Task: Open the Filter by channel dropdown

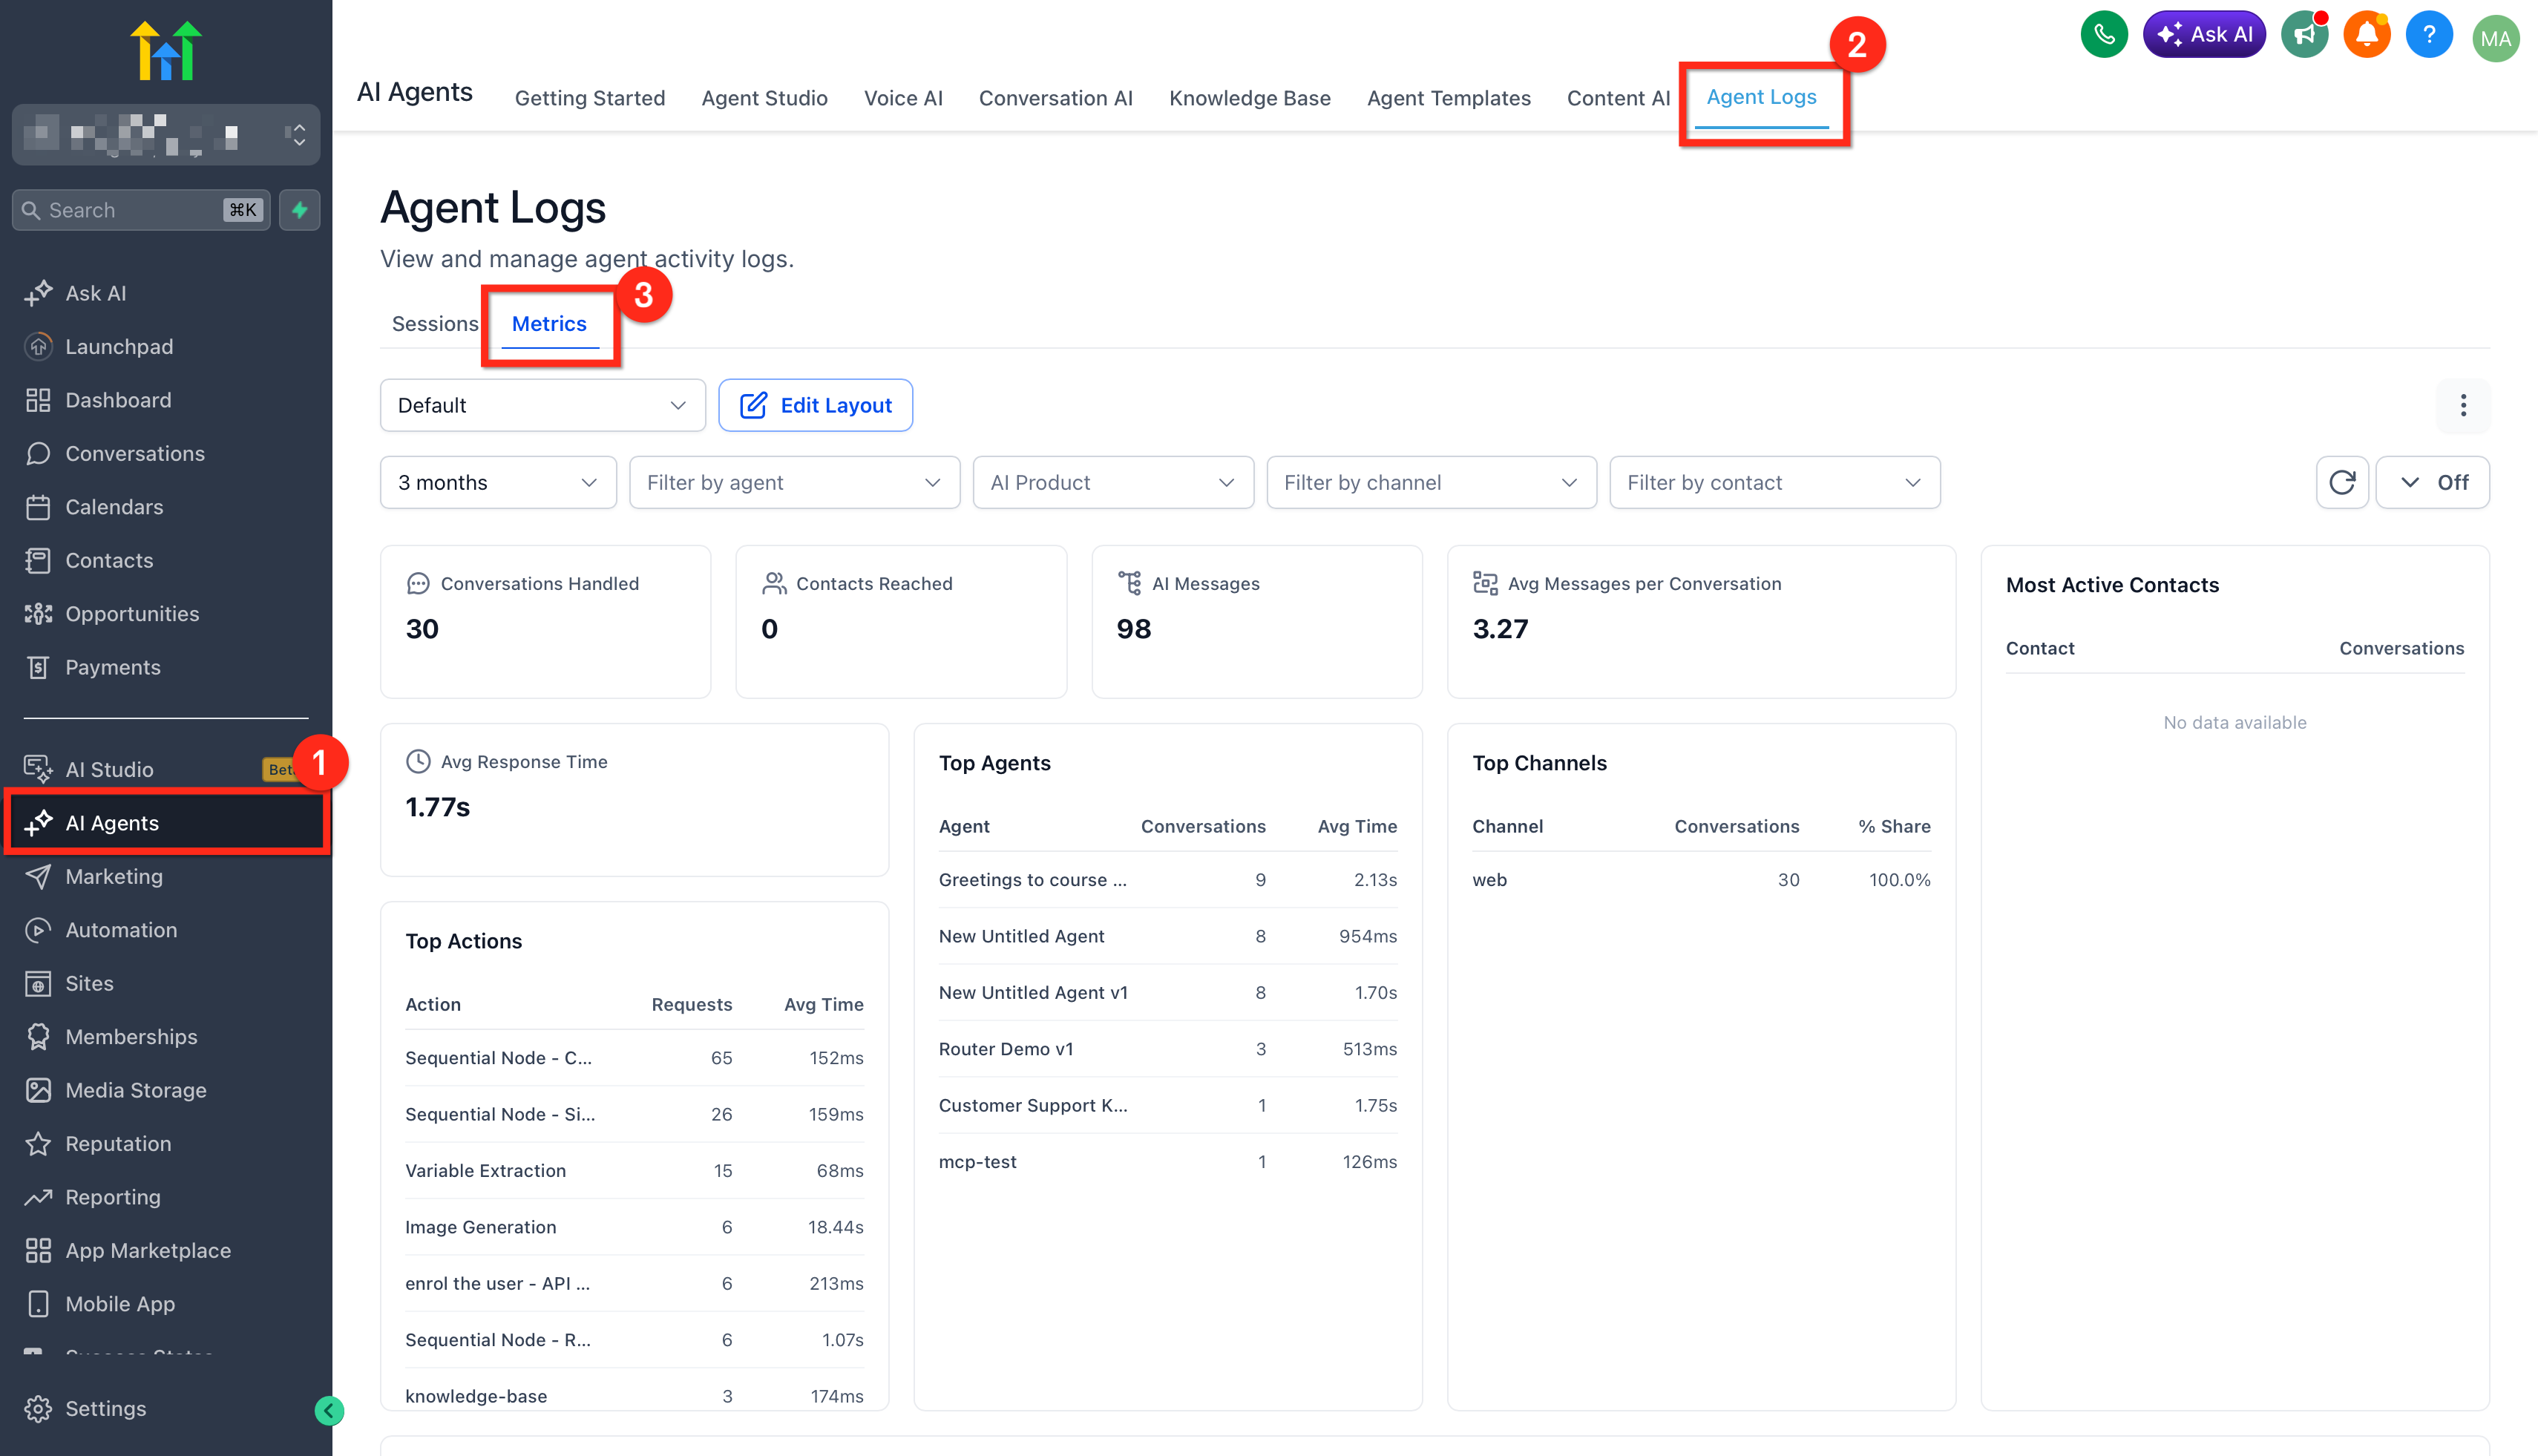Action: 1431,483
